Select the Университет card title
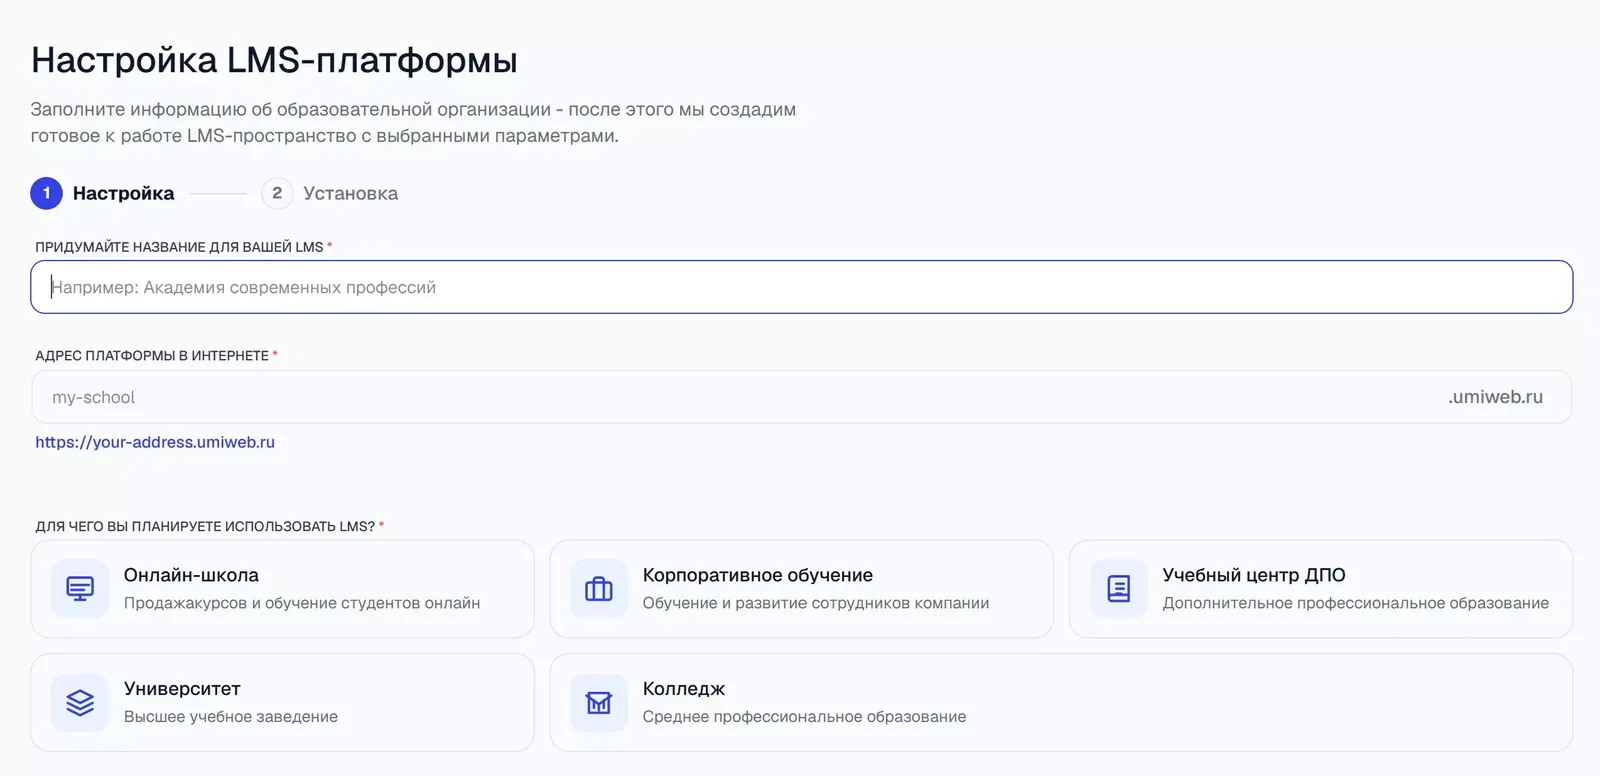This screenshot has height=776, width=1600. (x=182, y=689)
